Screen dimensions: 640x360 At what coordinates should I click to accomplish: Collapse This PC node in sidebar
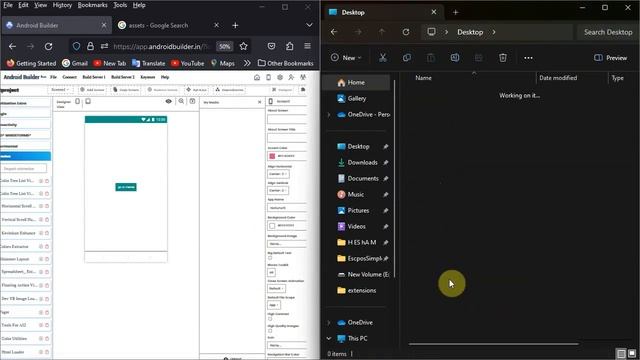tap(329, 338)
